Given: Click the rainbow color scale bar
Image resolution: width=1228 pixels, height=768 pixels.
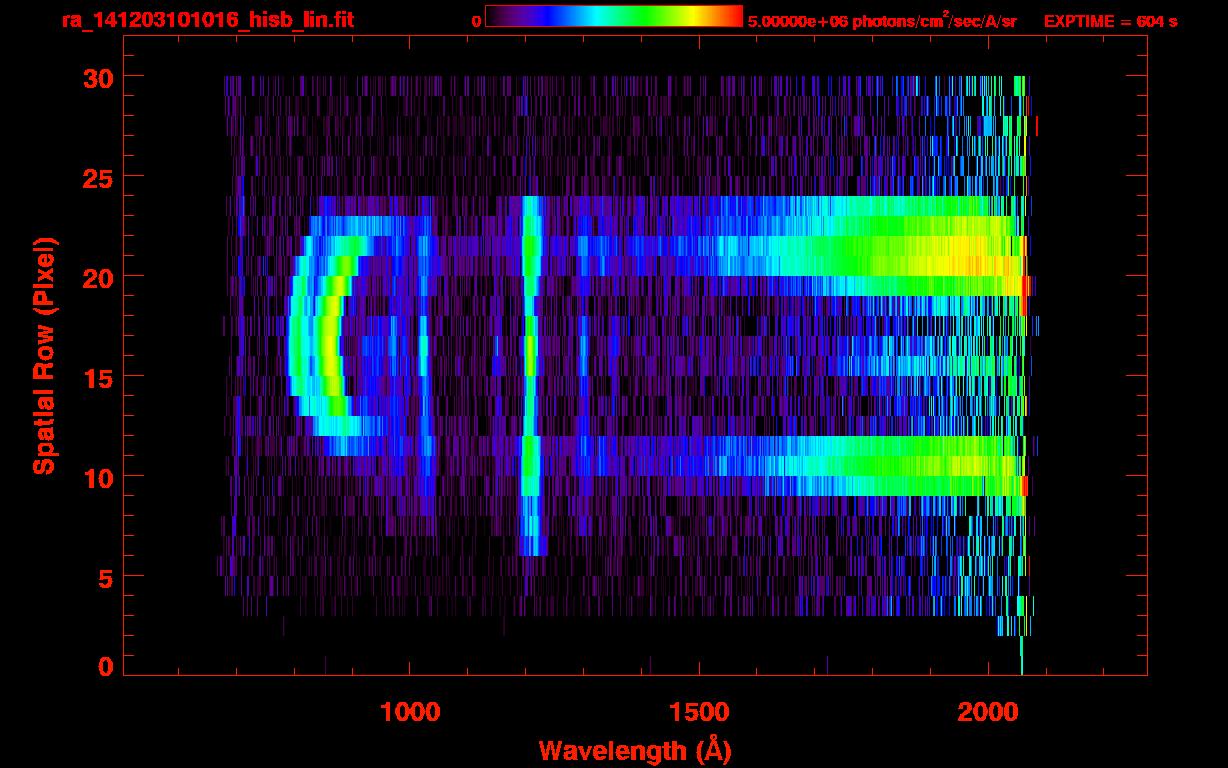Looking at the screenshot, I should pos(614,16).
